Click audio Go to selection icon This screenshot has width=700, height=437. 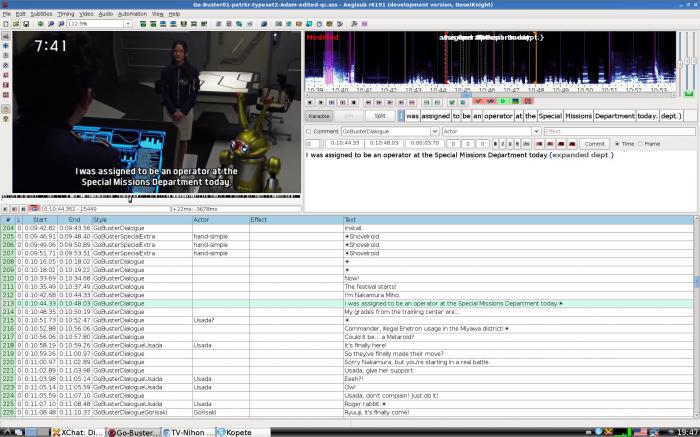click(463, 102)
